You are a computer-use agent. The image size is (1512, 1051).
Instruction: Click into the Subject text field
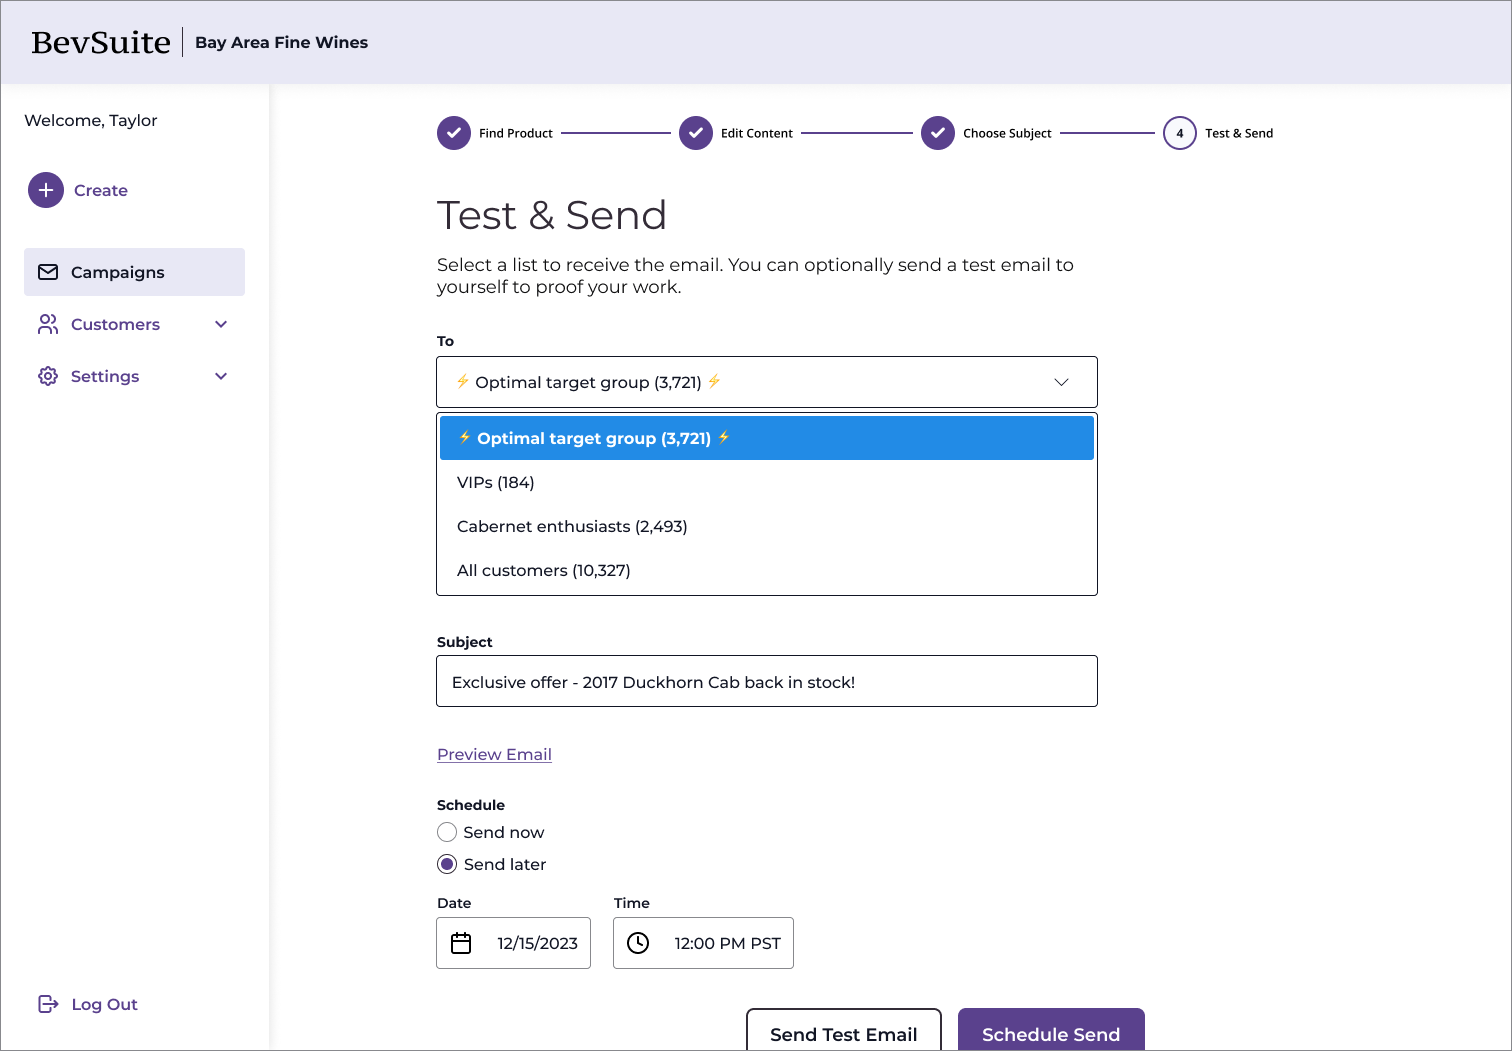[x=767, y=681]
